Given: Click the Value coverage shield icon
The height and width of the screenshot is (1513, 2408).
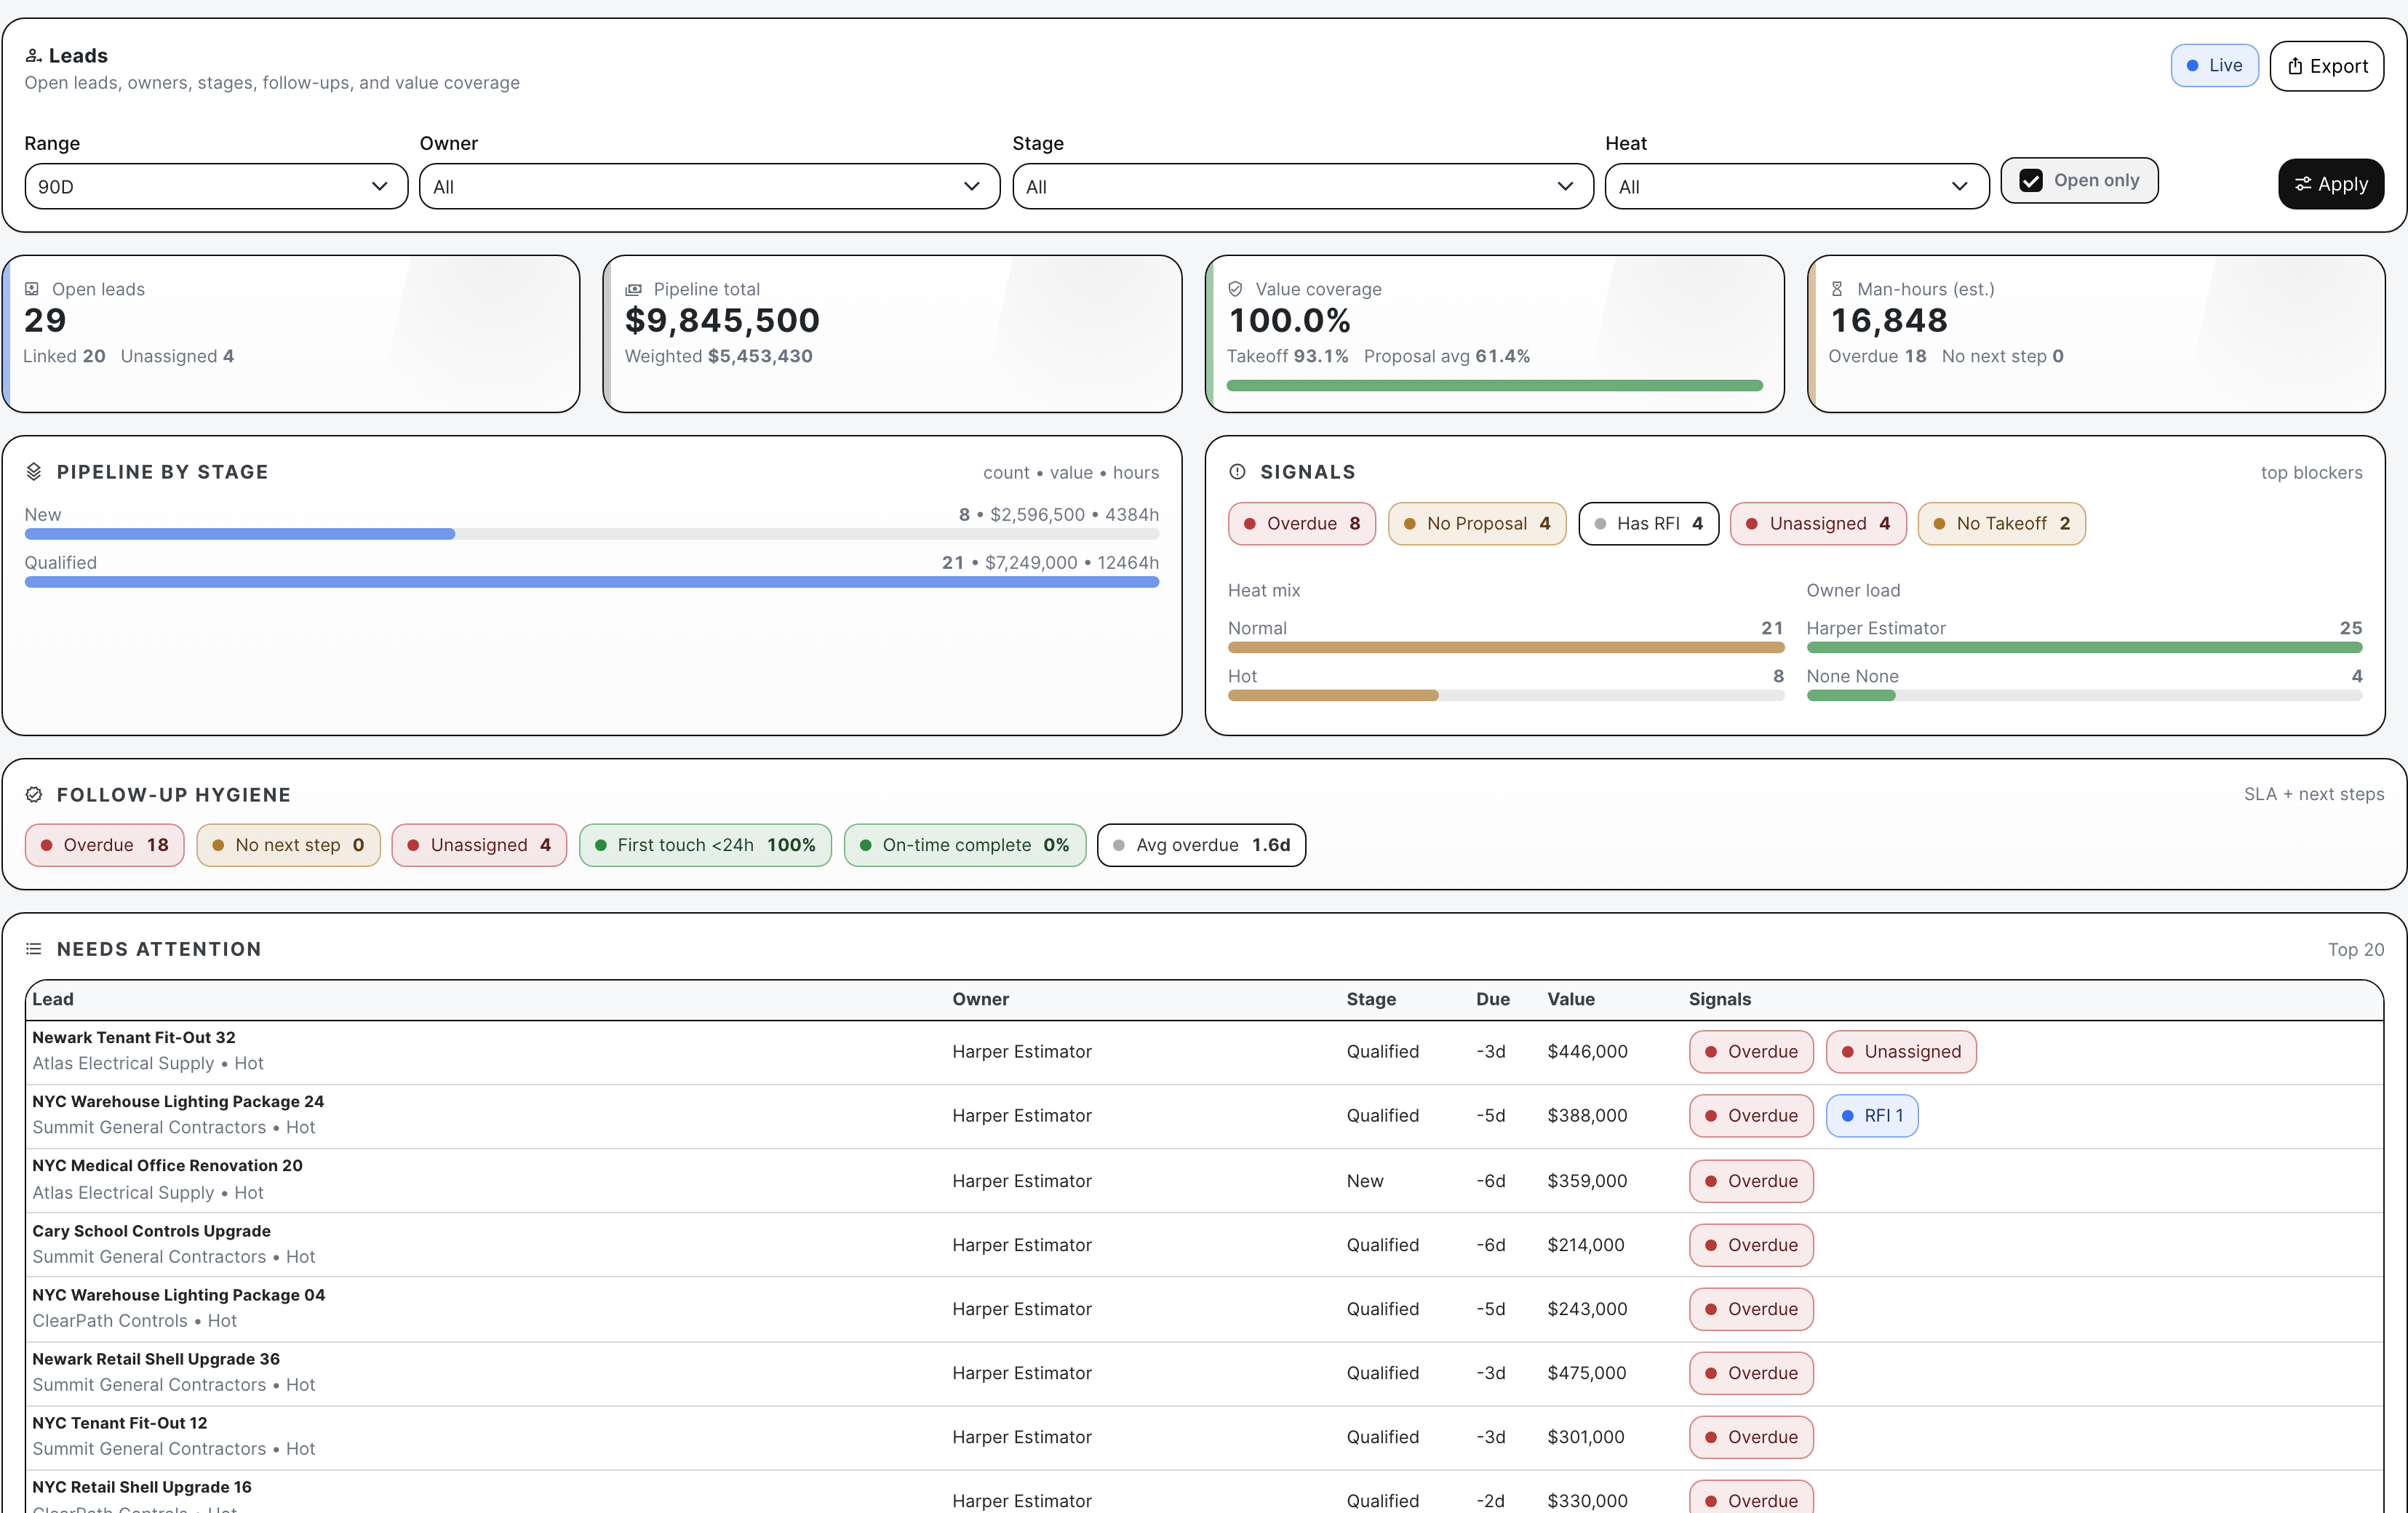Looking at the screenshot, I should 1235,289.
